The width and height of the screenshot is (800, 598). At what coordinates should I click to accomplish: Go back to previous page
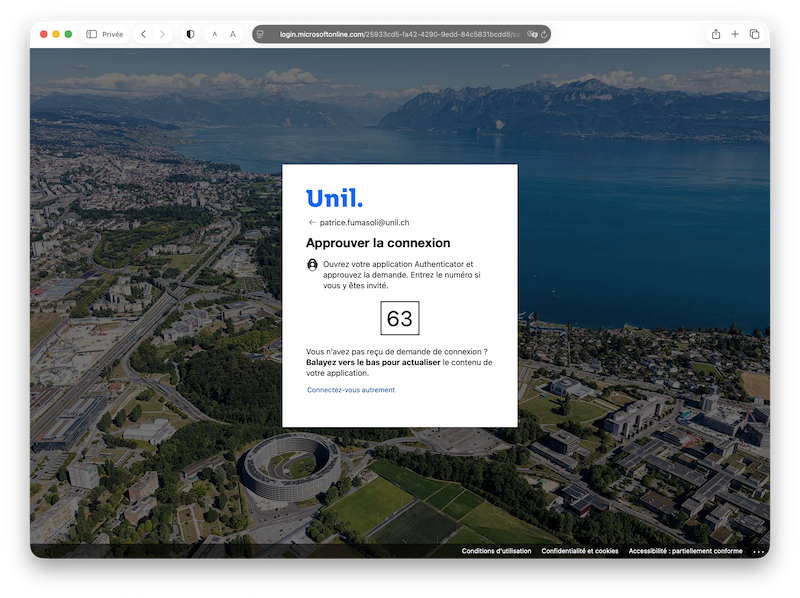pyautogui.click(x=143, y=34)
